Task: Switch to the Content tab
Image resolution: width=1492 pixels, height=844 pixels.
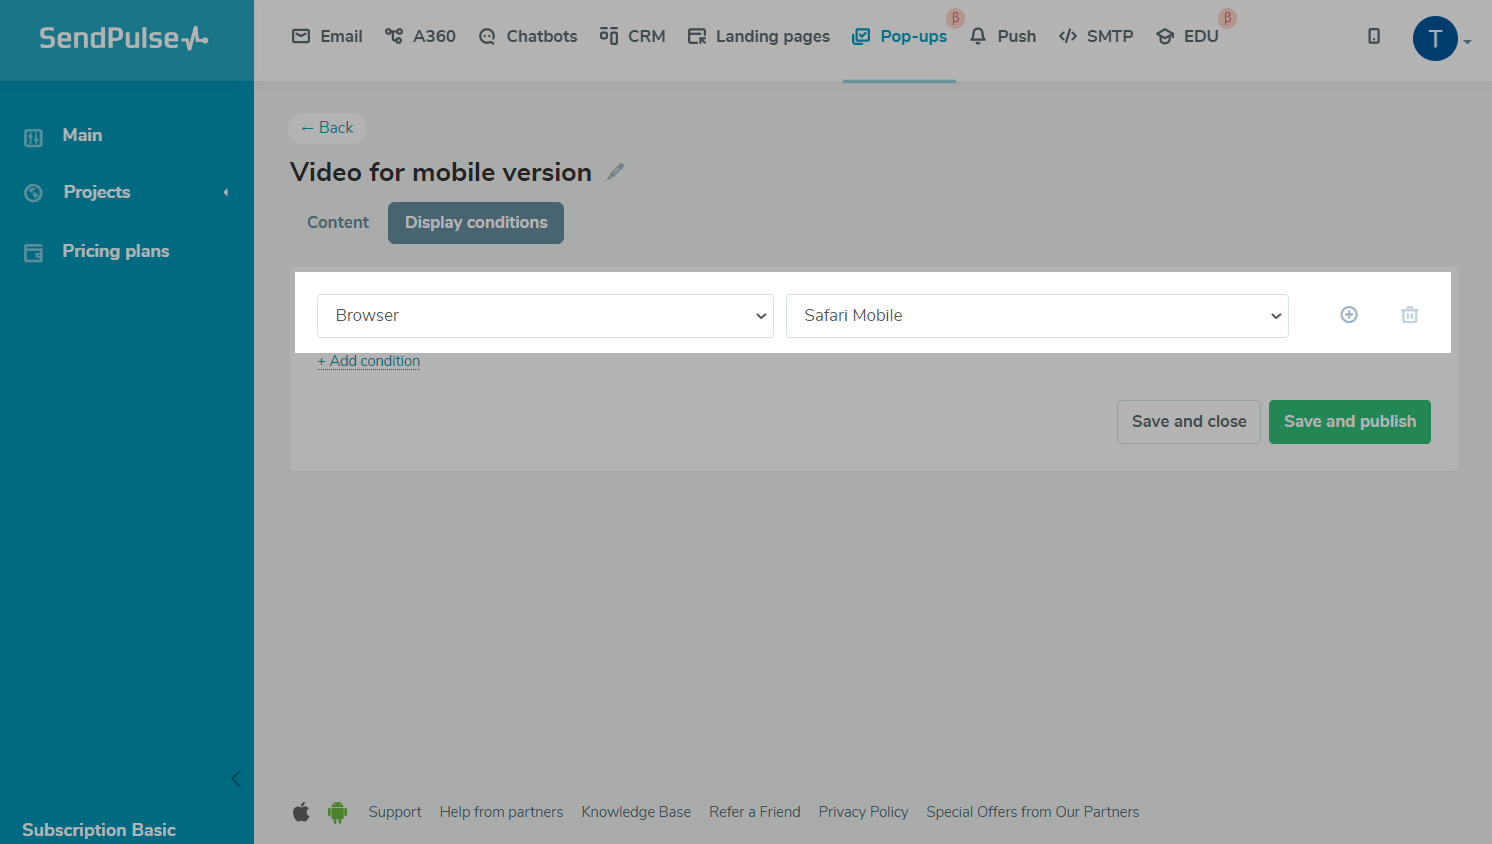Action: [x=338, y=223]
